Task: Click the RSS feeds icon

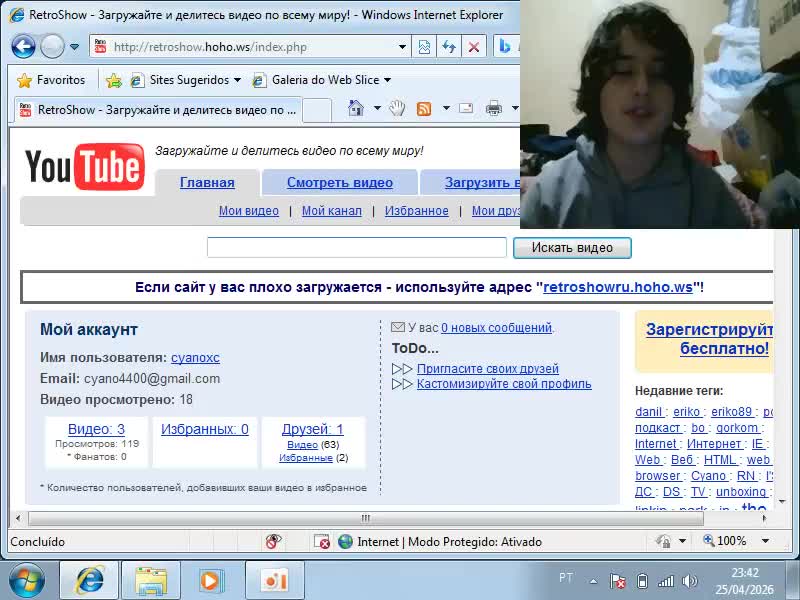Action: 424,109
